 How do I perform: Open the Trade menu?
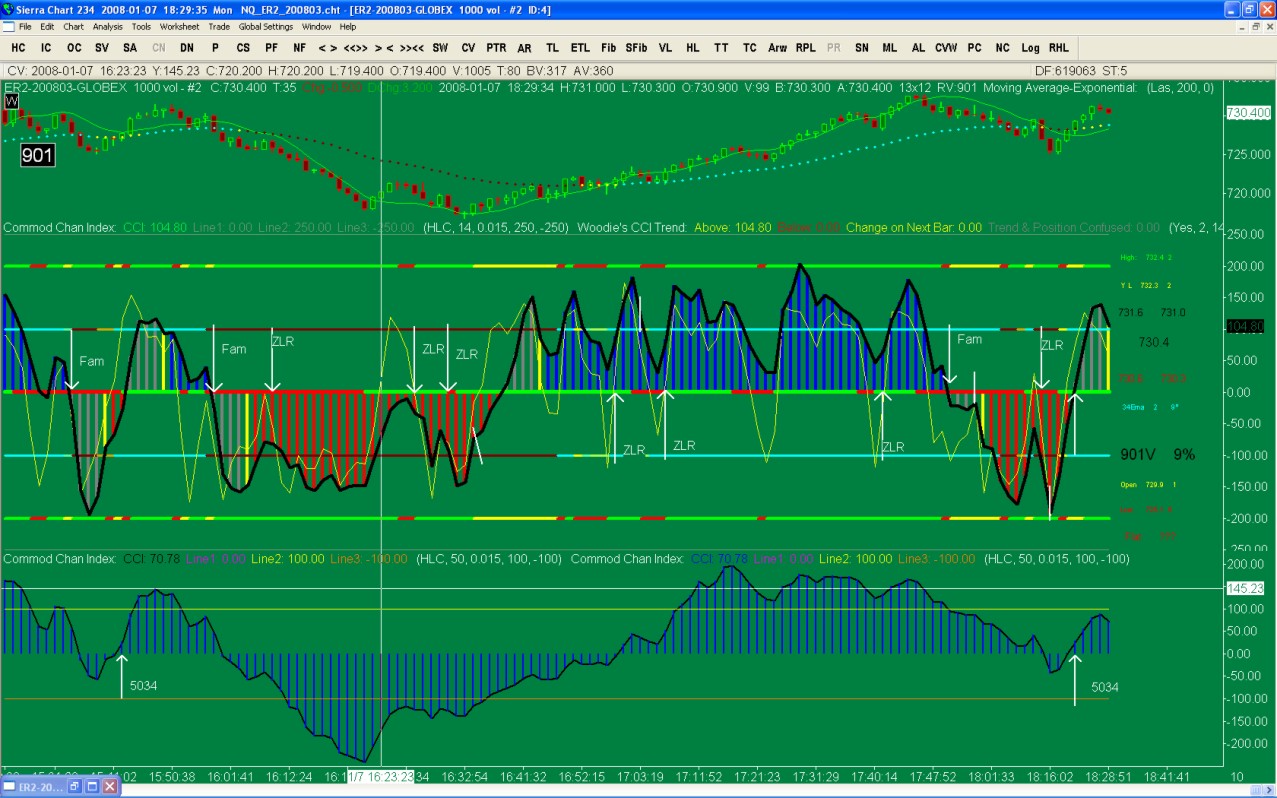click(x=219, y=27)
